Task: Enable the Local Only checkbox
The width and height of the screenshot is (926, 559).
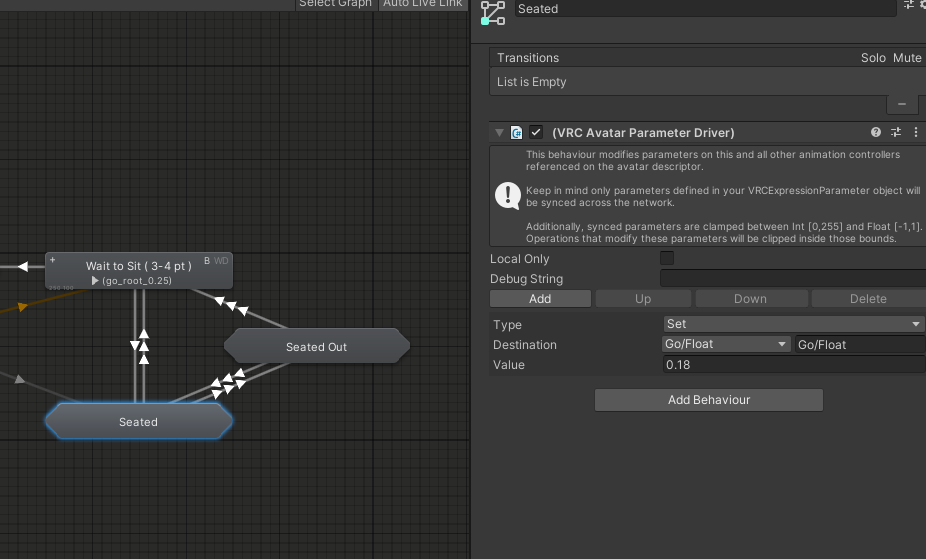Action: point(667,258)
